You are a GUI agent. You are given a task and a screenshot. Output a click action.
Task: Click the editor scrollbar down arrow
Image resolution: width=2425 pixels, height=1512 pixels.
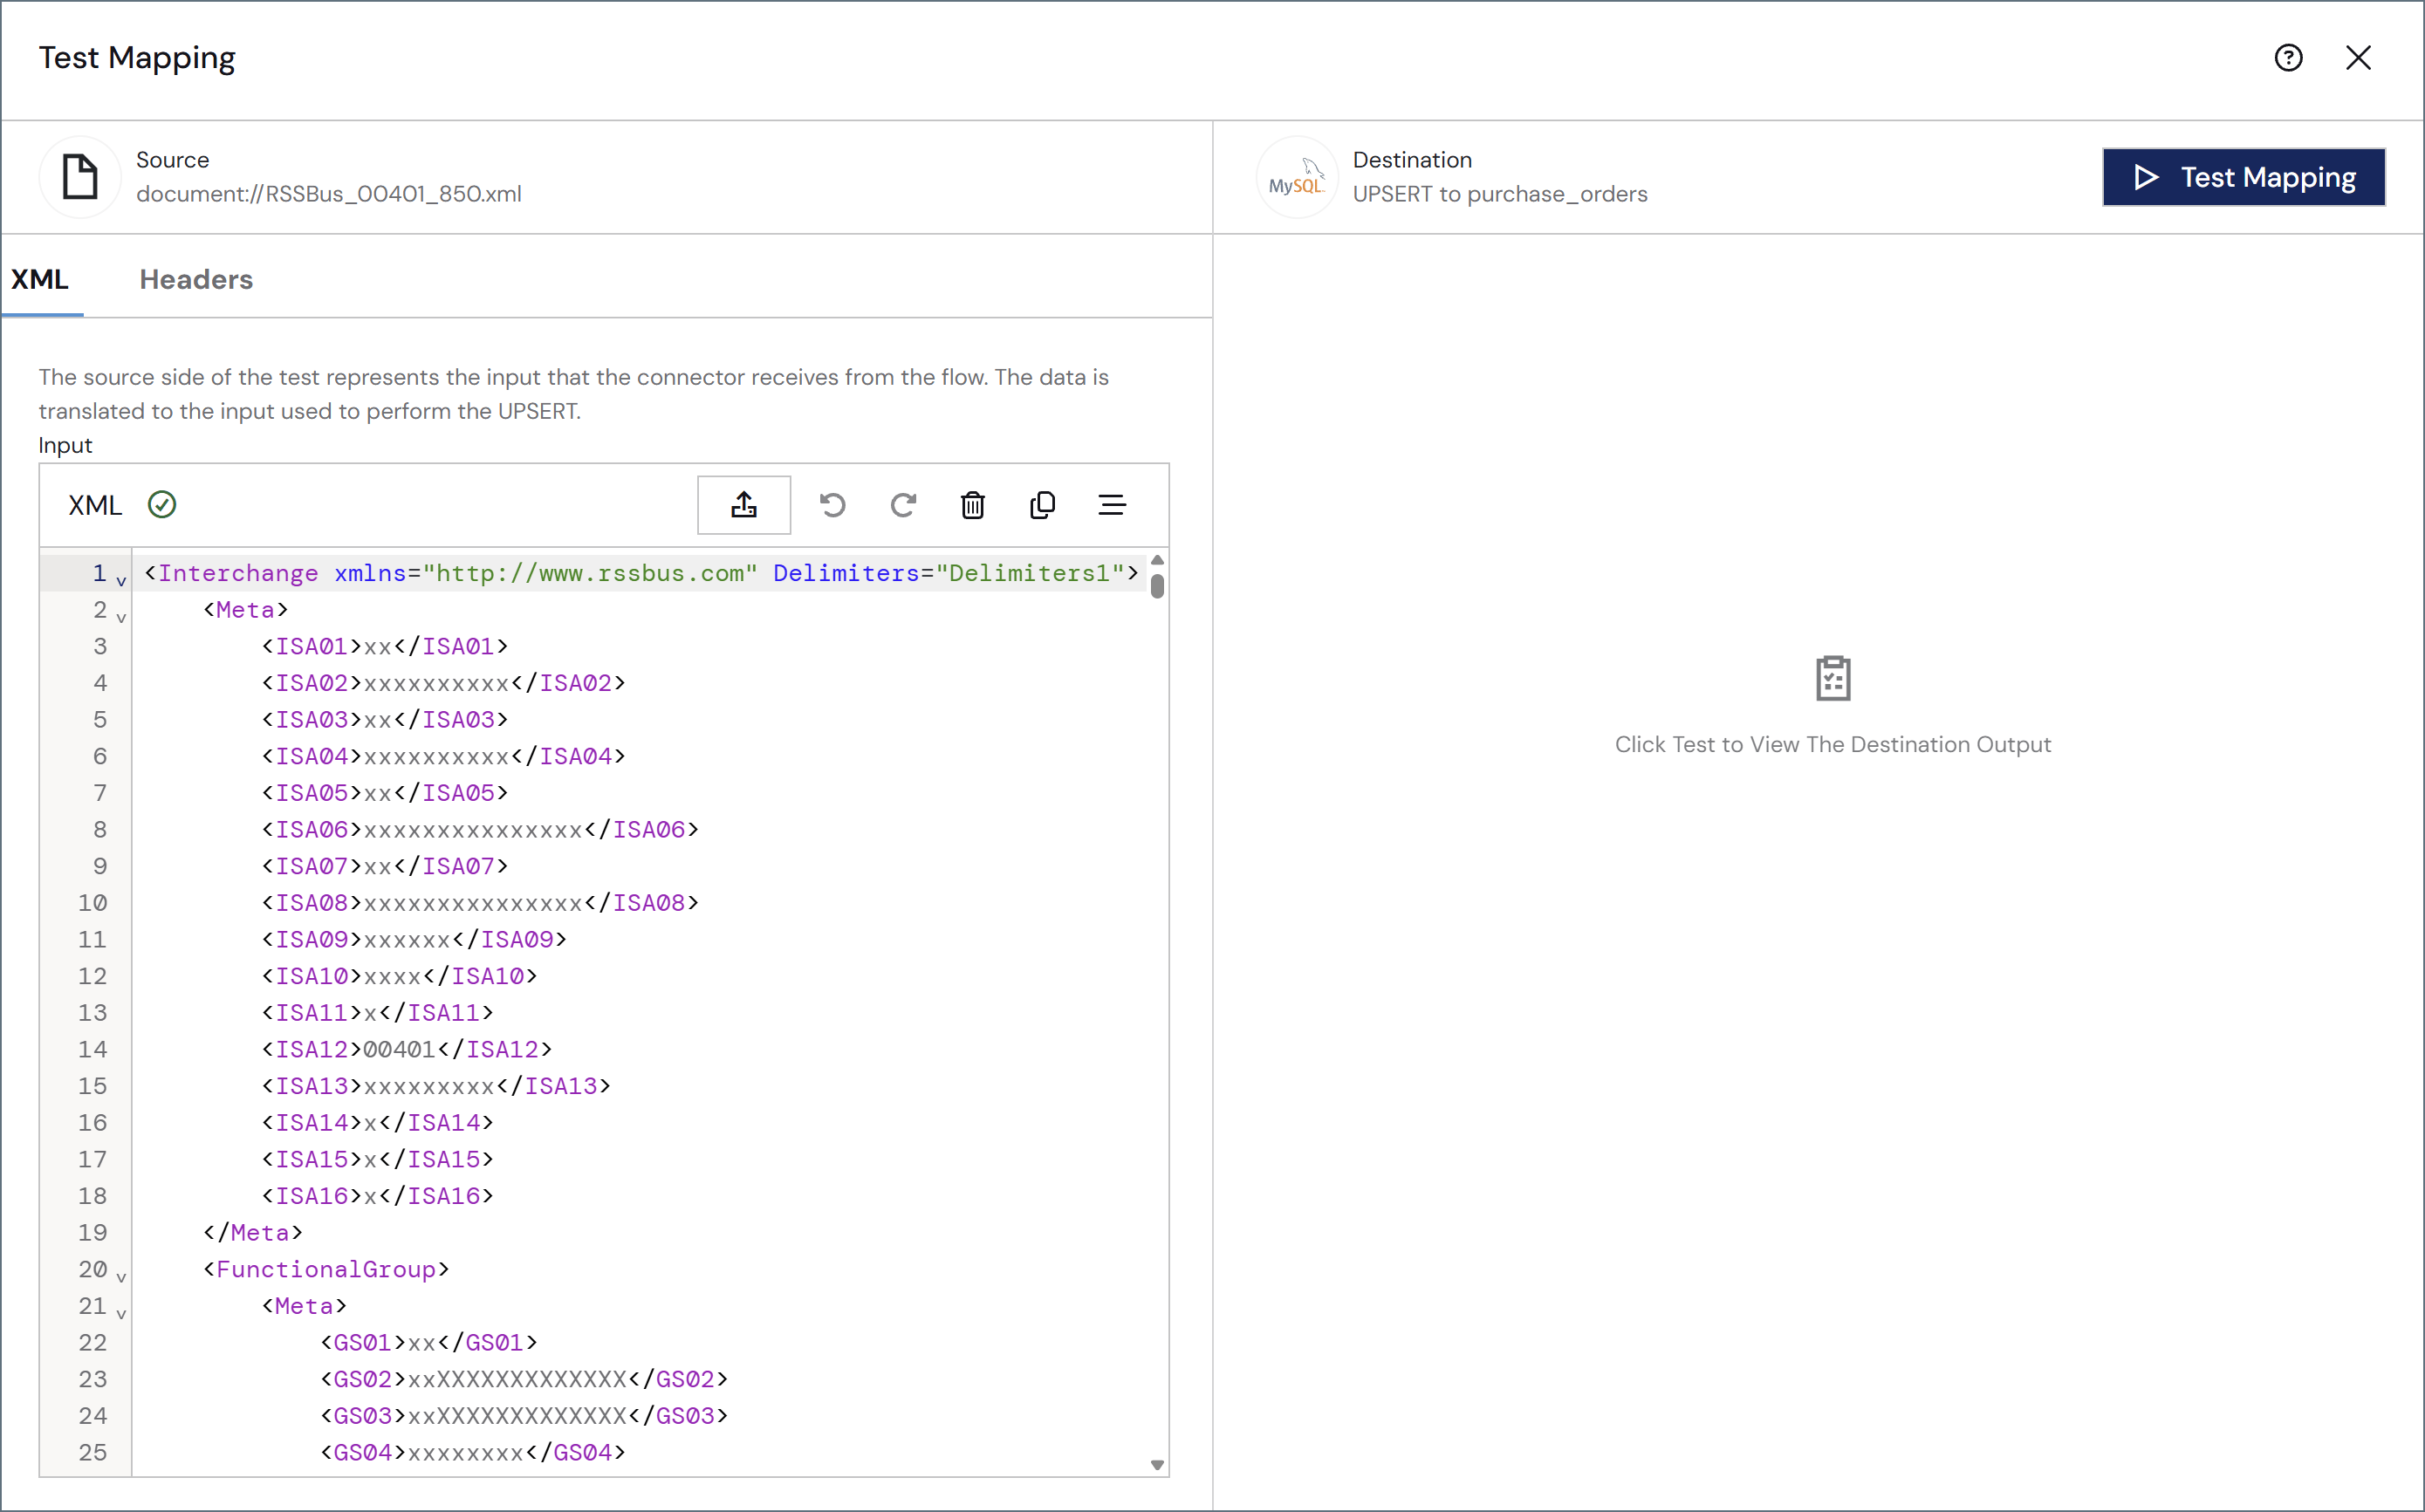coord(1157,1465)
